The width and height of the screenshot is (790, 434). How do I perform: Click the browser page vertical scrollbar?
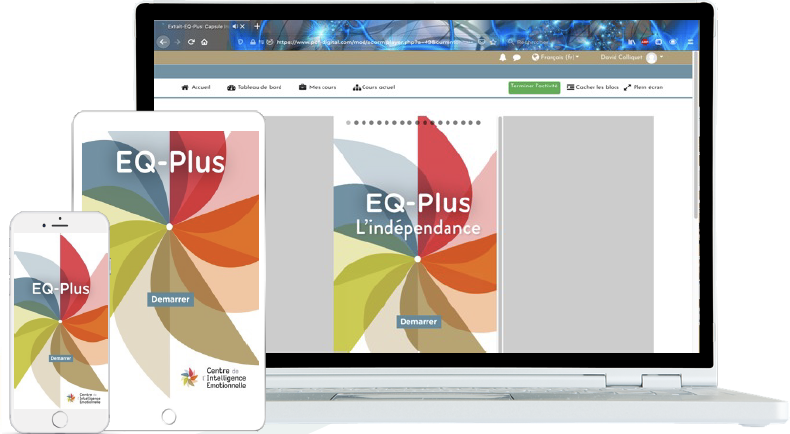pos(696,136)
